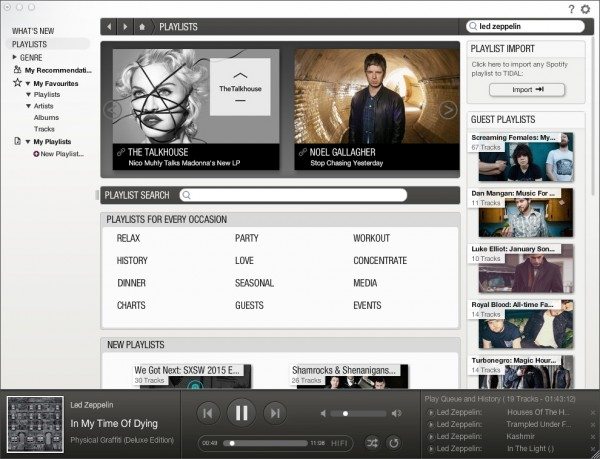Open the Events playlist category

pos(367,305)
